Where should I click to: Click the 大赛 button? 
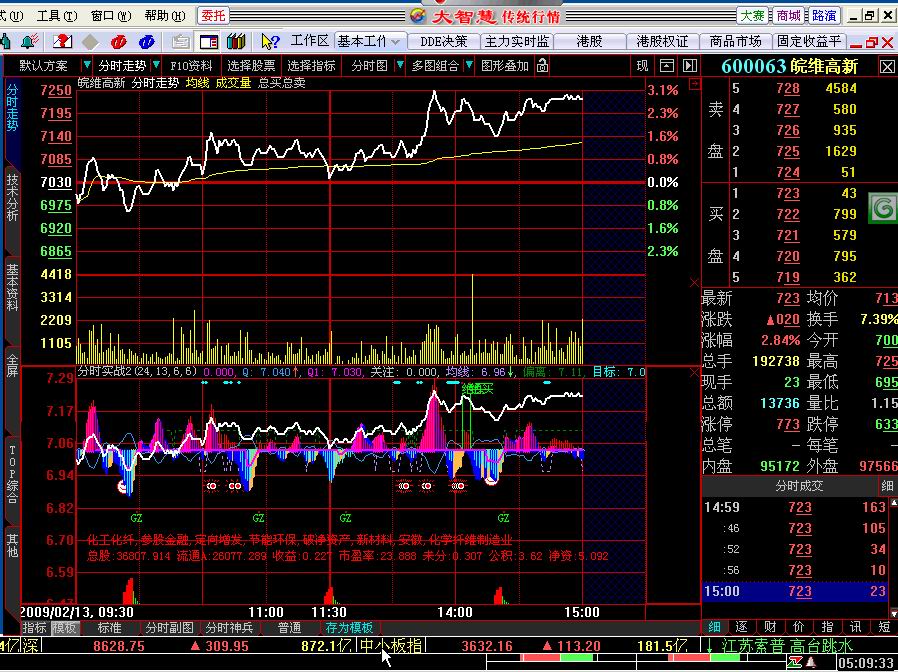(x=753, y=15)
